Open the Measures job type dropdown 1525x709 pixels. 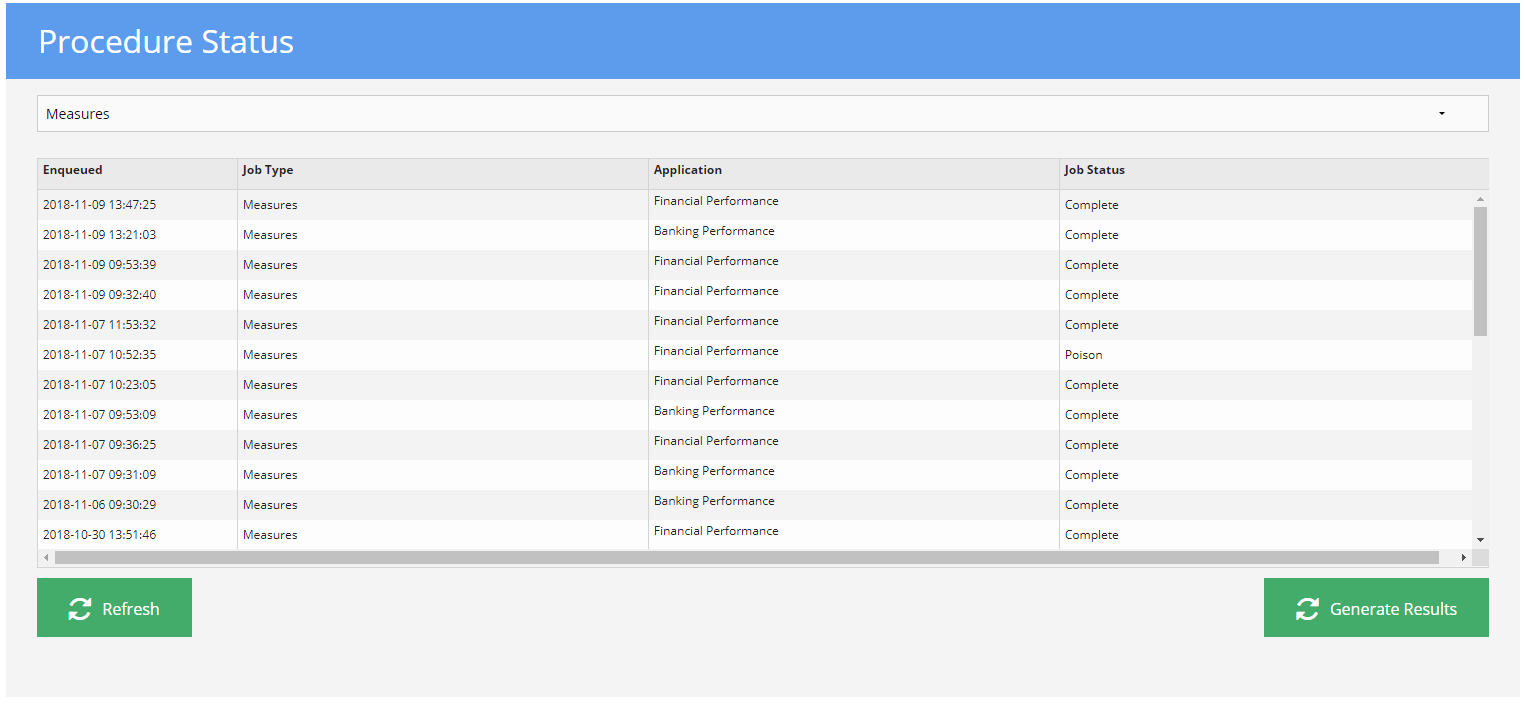click(x=762, y=114)
